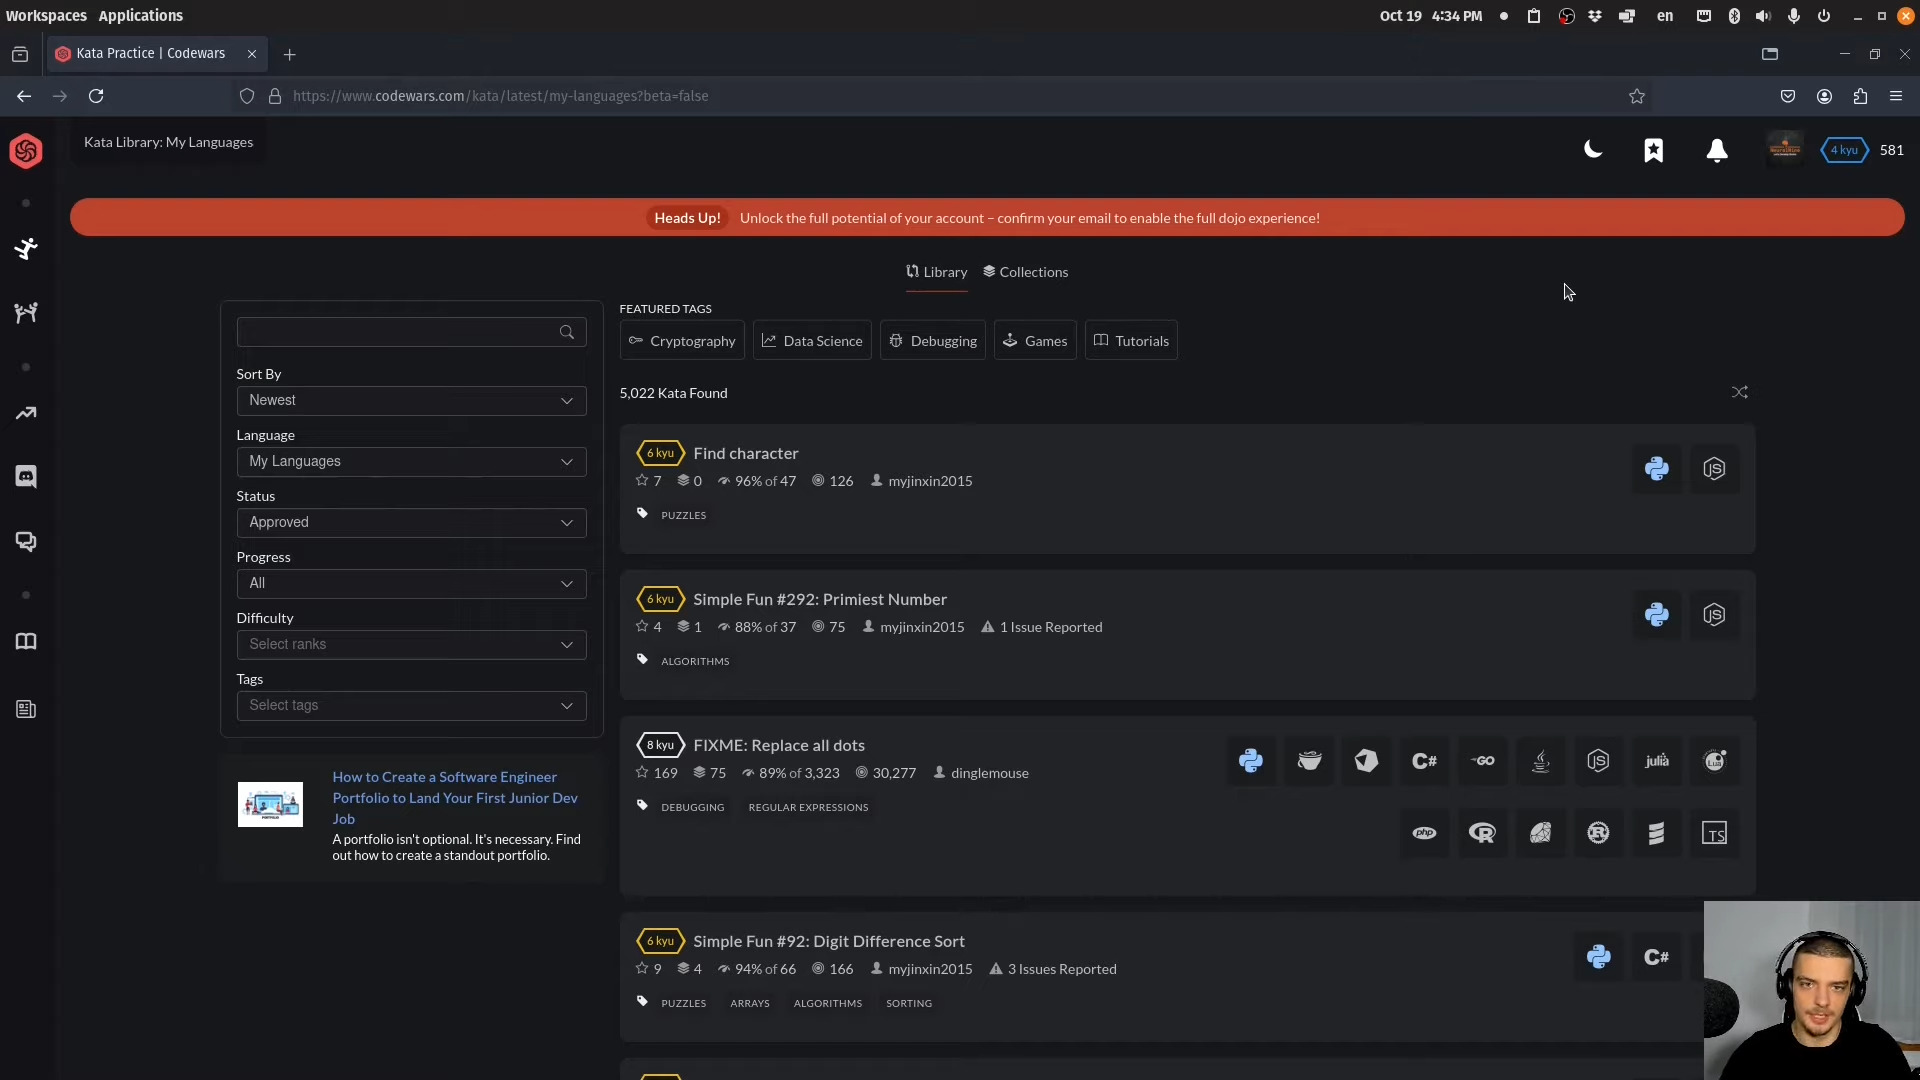This screenshot has width=1920, height=1080.
Task: Train Find character in Python
Action: coord(1657,469)
